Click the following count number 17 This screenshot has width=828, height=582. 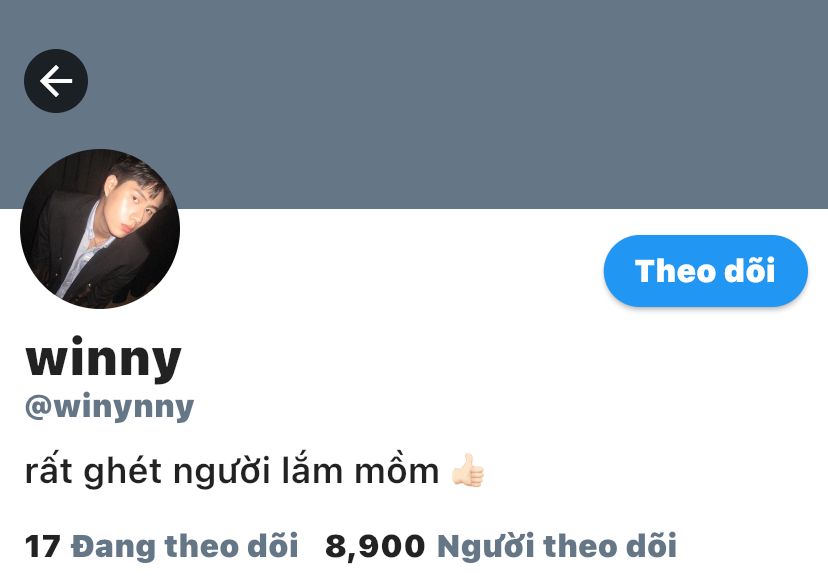click(43, 546)
